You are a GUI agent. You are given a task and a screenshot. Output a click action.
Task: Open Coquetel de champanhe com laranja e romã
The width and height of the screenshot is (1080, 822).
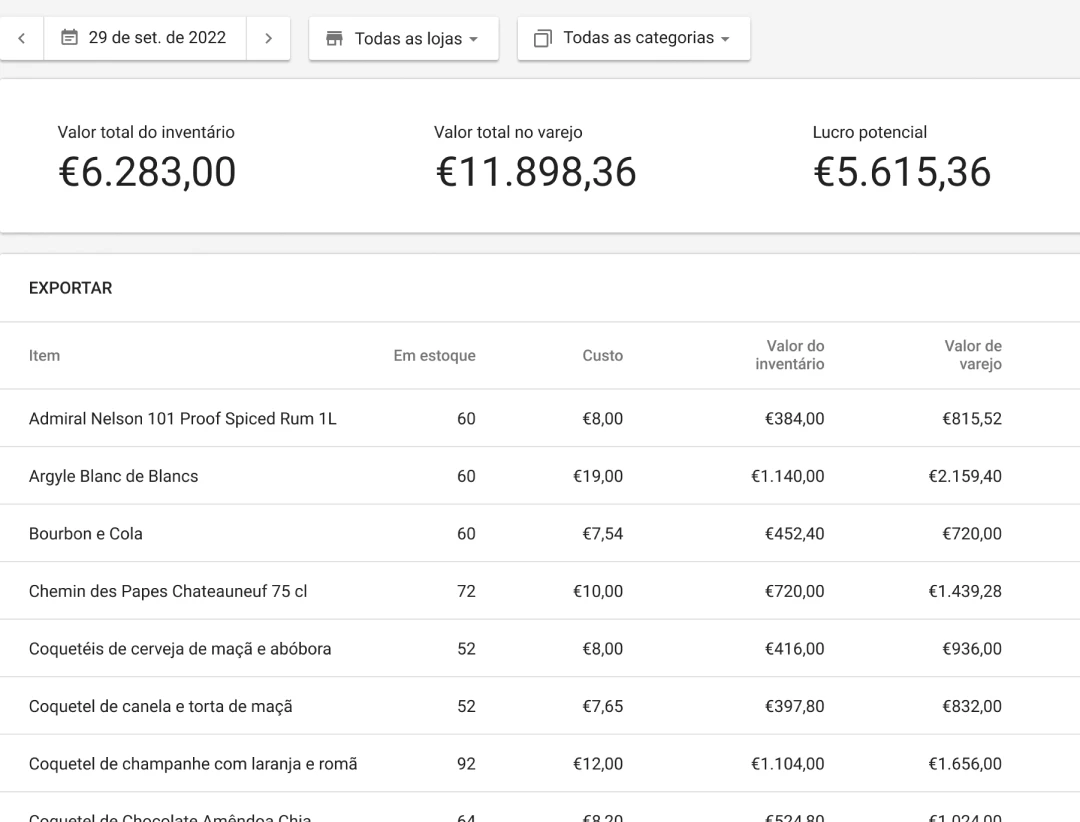tap(192, 764)
